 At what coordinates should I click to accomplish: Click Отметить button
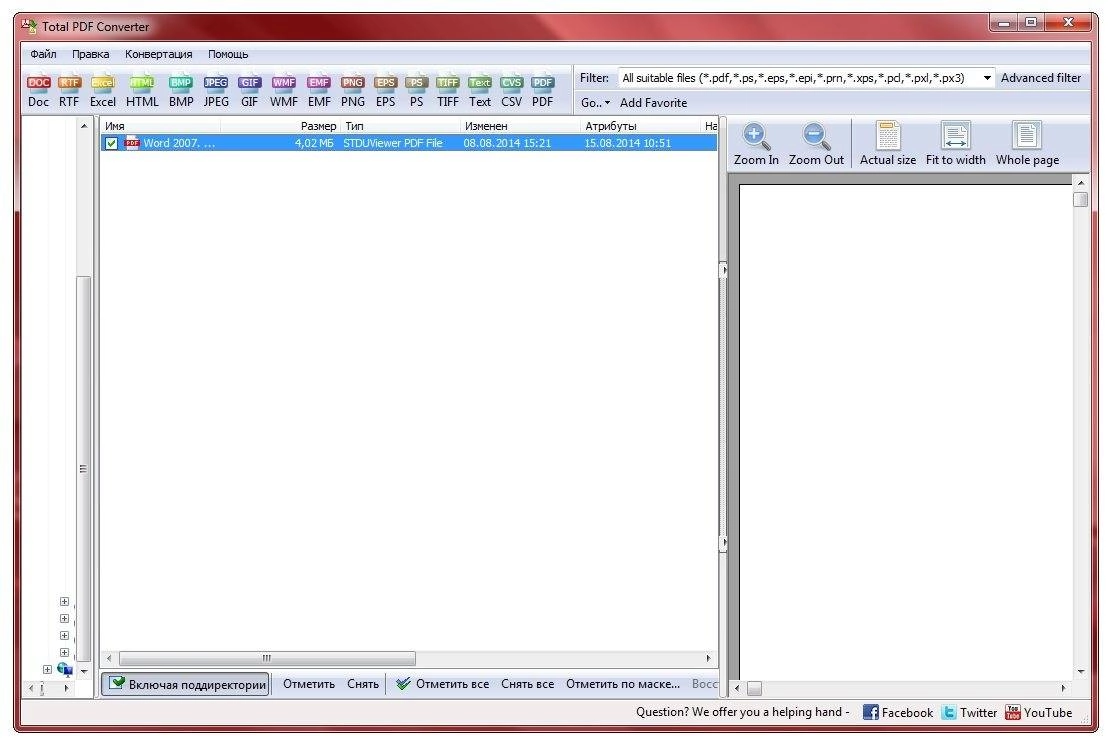coord(309,684)
